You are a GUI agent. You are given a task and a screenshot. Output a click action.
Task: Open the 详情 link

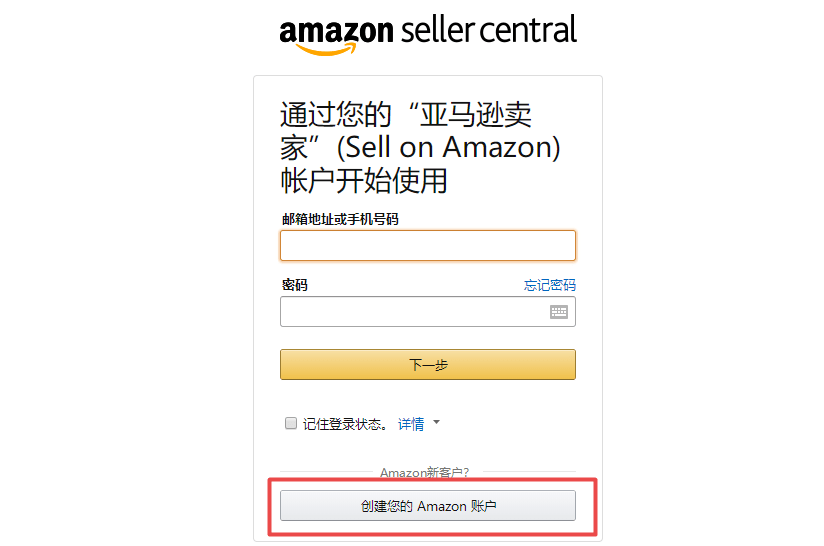[411, 424]
